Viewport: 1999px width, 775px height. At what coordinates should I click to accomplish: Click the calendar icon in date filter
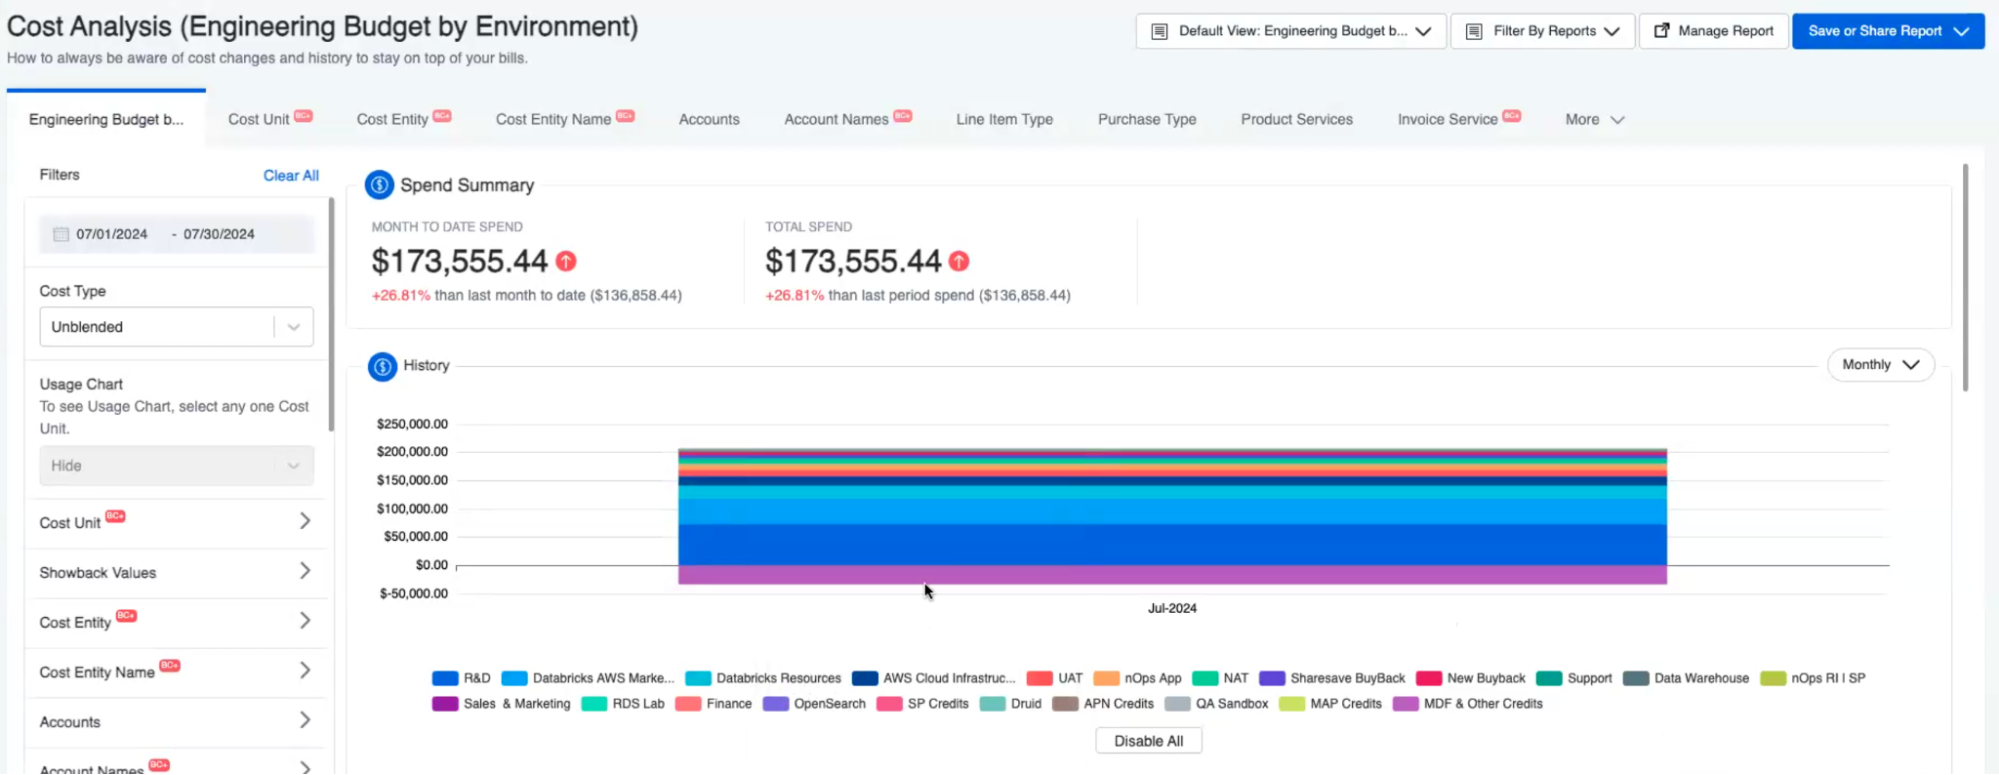pos(61,234)
